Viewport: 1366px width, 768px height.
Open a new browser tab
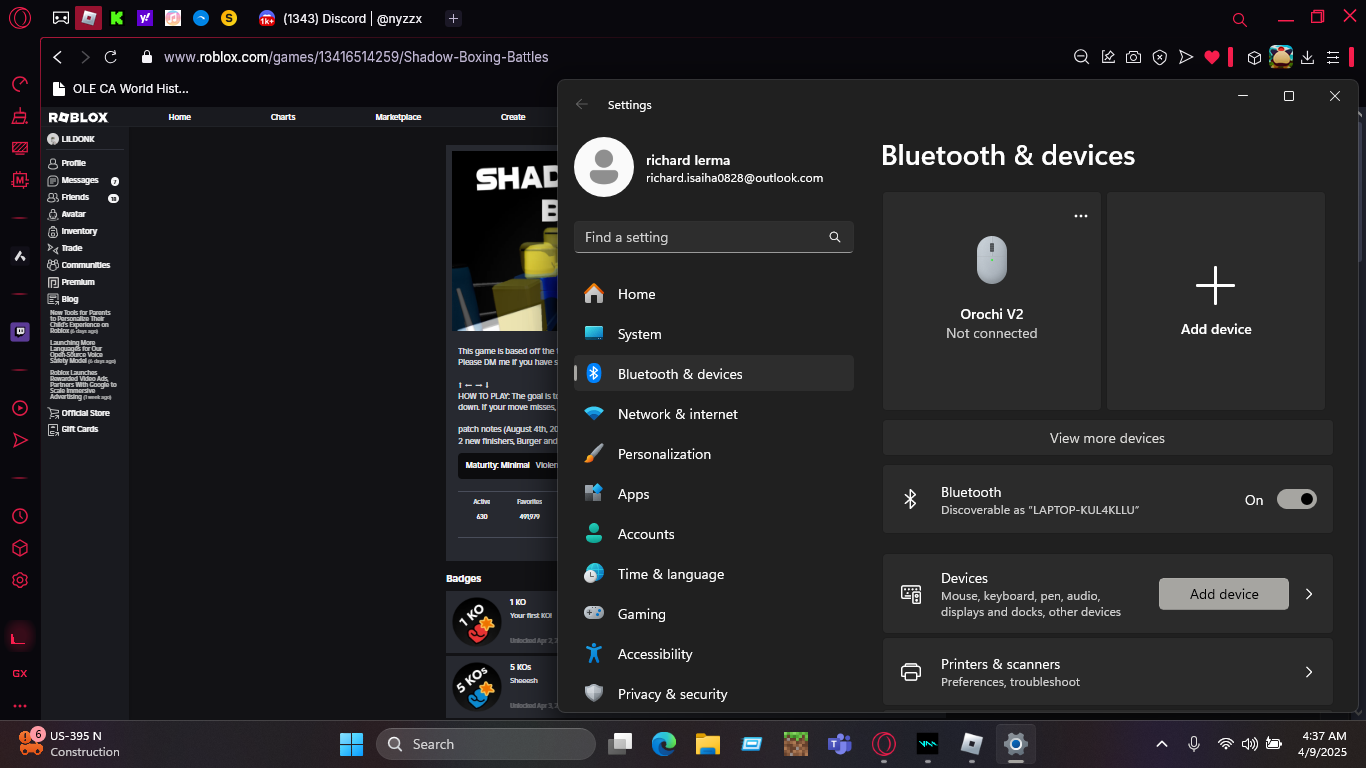[x=453, y=18]
